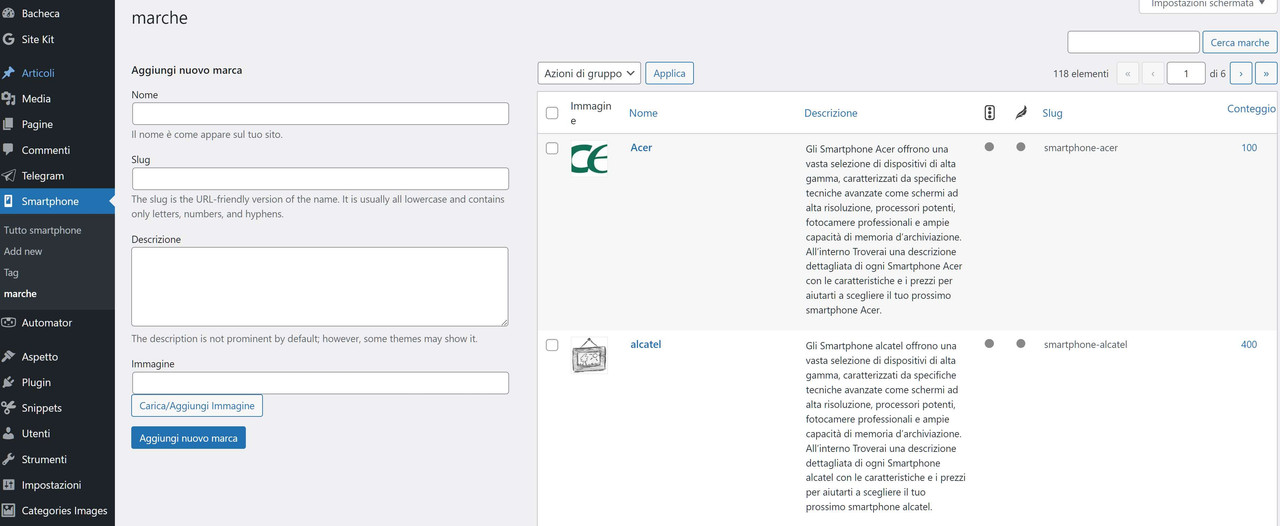Image resolution: width=1280 pixels, height=526 pixels.
Task: Open Acer count link 100
Action: click(1249, 148)
